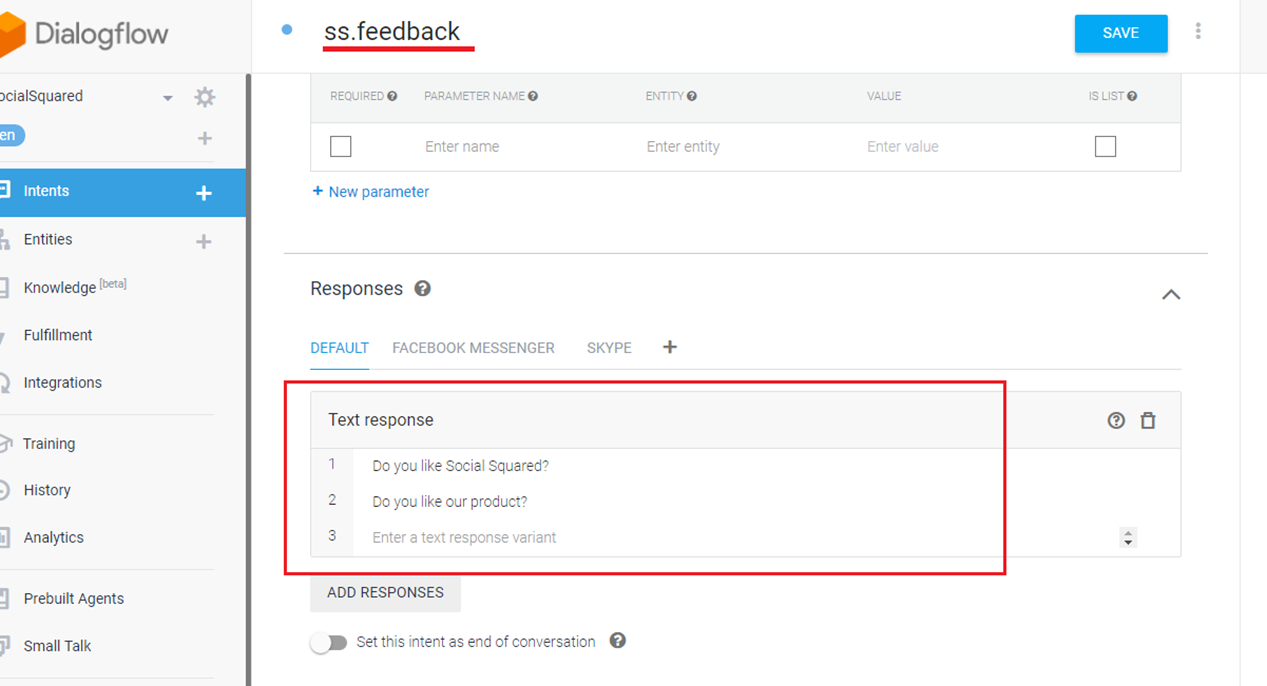Click help icon beside Responses heading
Image resolution: width=1267 pixels, height=686 pixels.
[x=423, y=288]
